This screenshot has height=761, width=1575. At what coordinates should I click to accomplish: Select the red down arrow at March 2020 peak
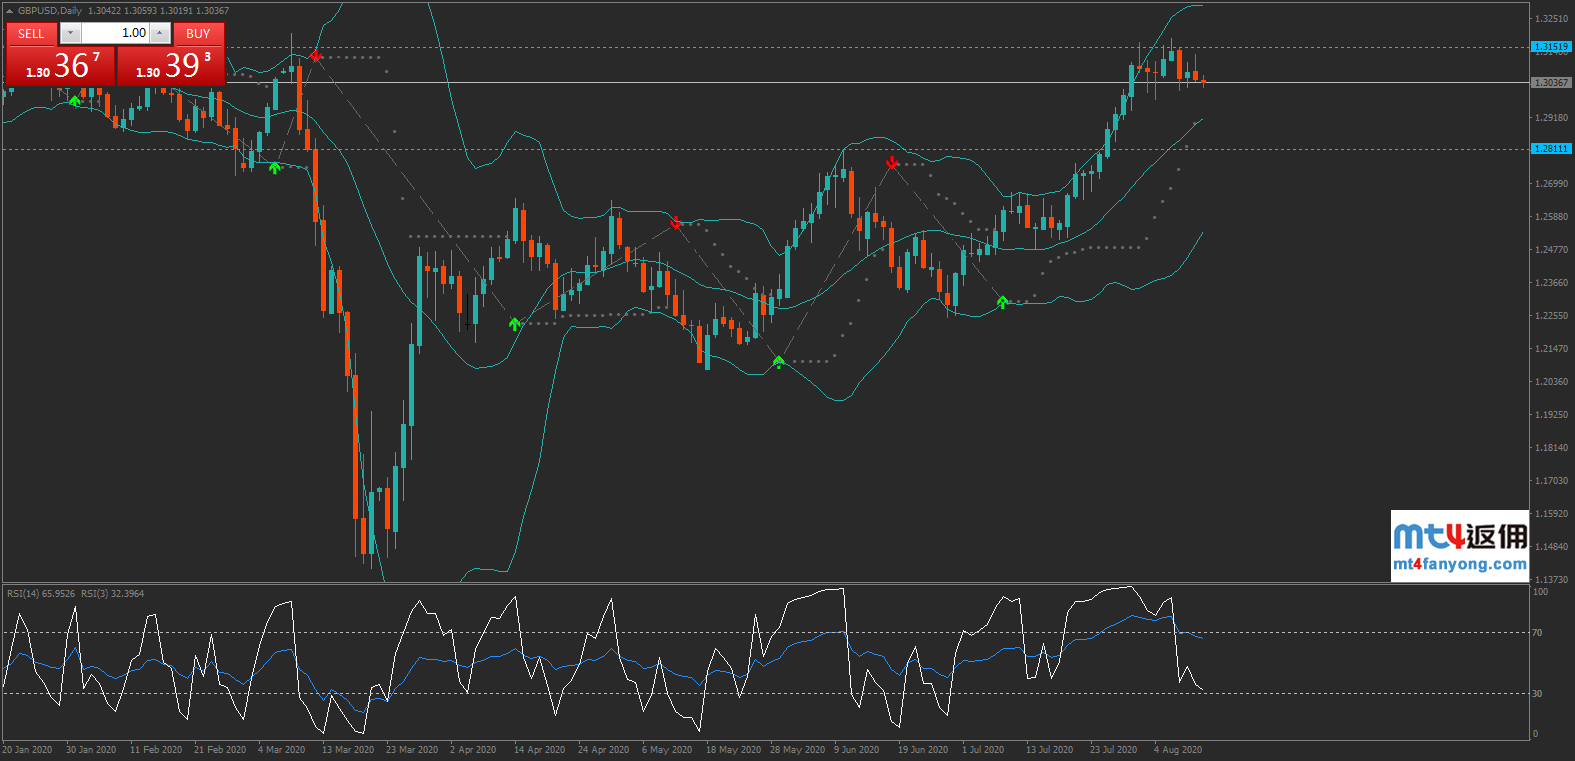pos(316,56)
